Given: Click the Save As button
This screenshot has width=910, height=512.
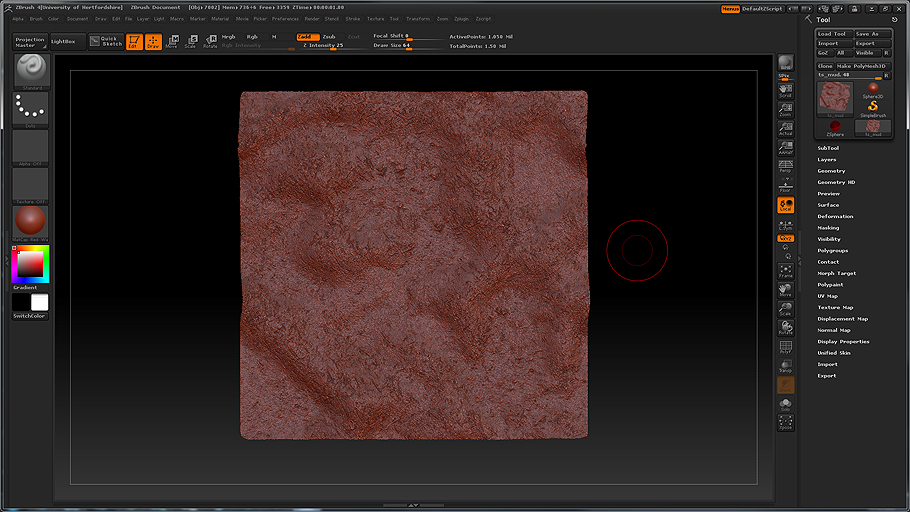Looking at the screenshot, I should coord(872,34).
